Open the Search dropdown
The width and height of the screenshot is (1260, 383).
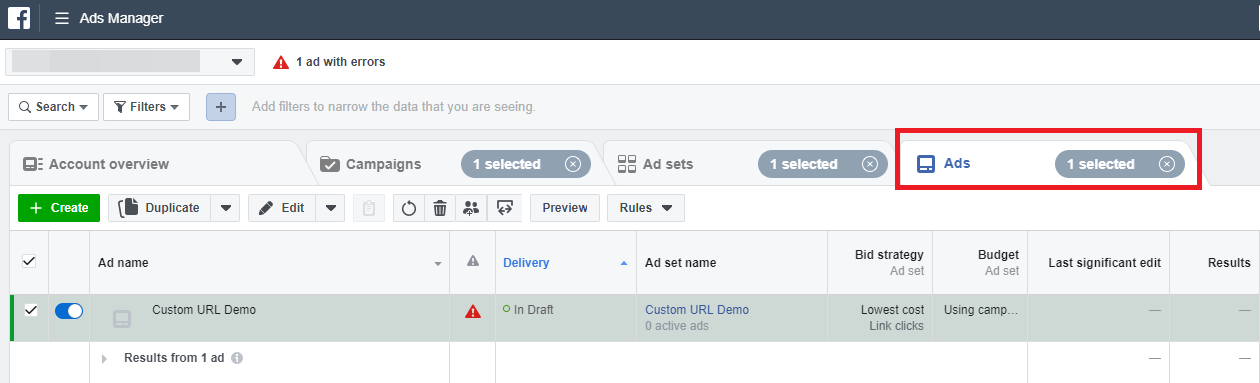click(x=53, y=107)
